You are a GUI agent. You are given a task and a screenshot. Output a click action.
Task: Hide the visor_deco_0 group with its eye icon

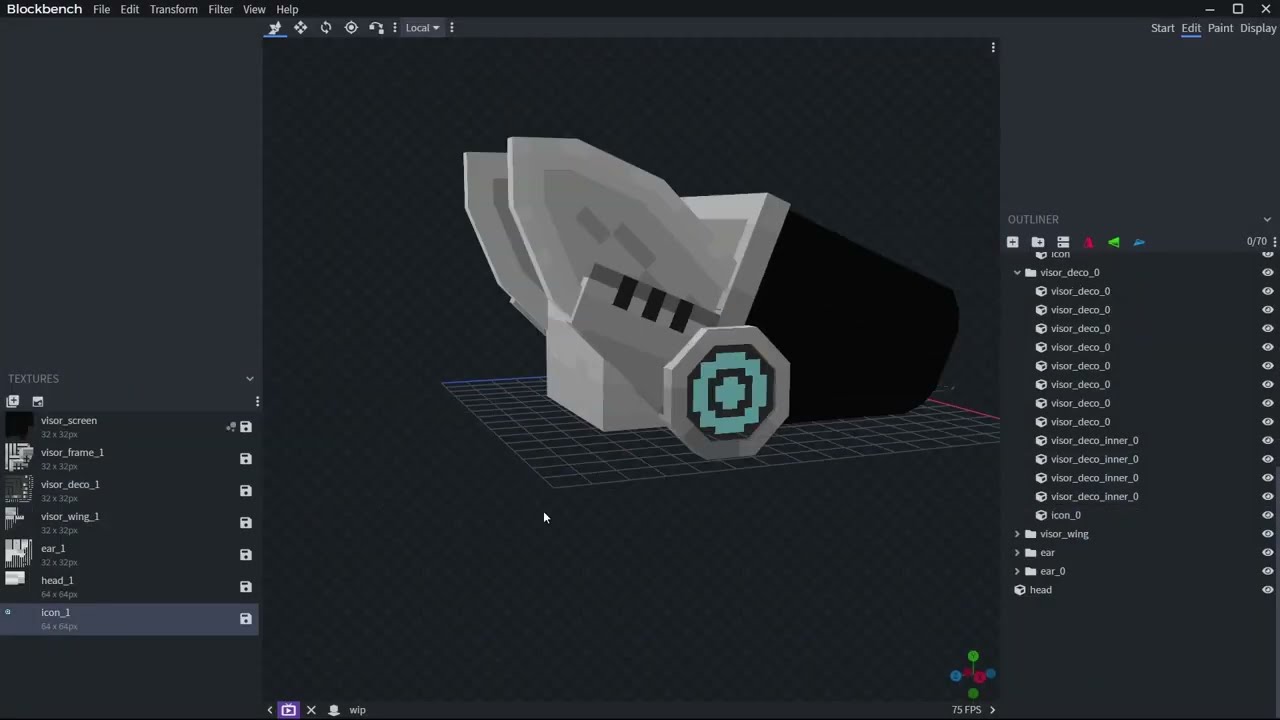pos(1267,273)
